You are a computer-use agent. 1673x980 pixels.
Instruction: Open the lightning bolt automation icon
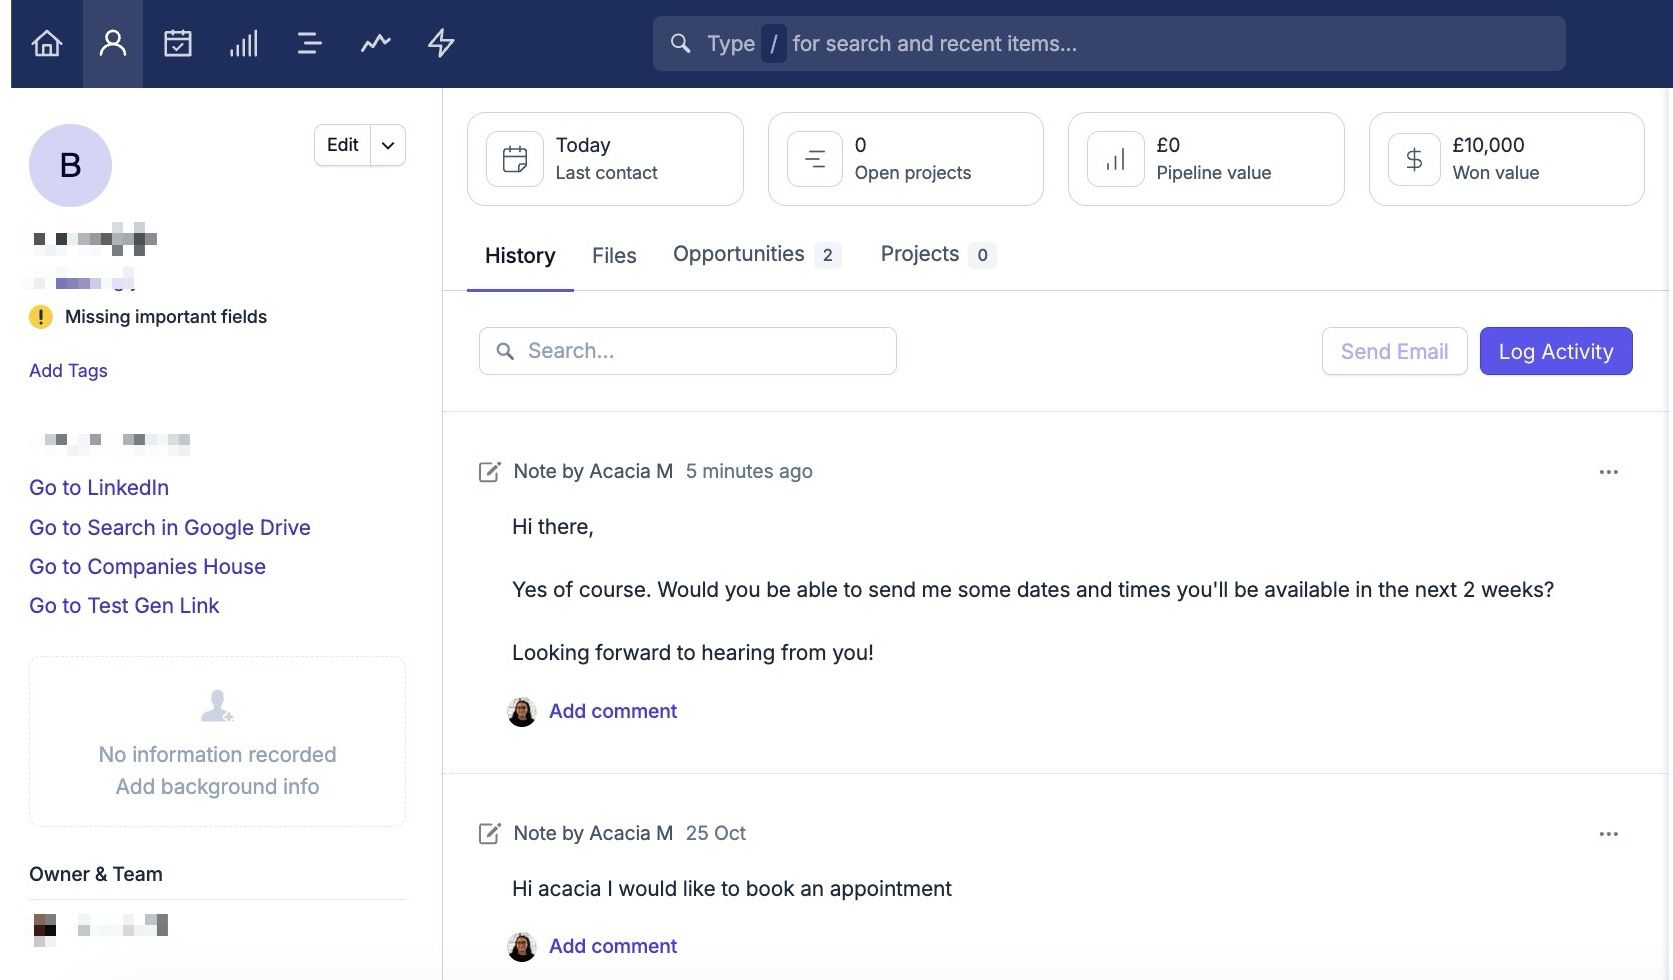441,44
